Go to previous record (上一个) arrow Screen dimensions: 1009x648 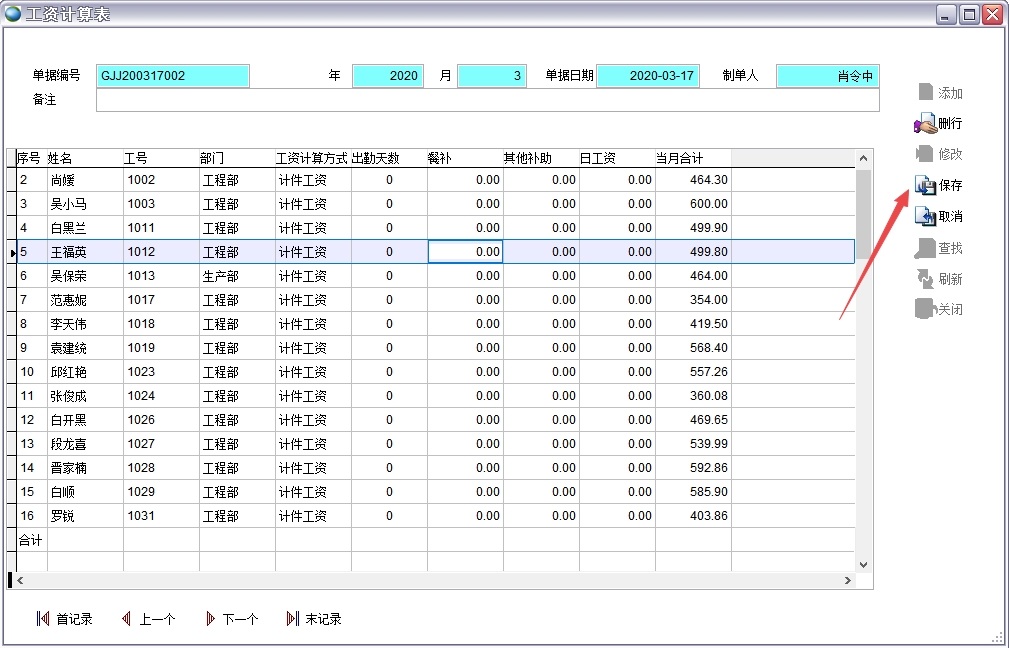(126, 619)
